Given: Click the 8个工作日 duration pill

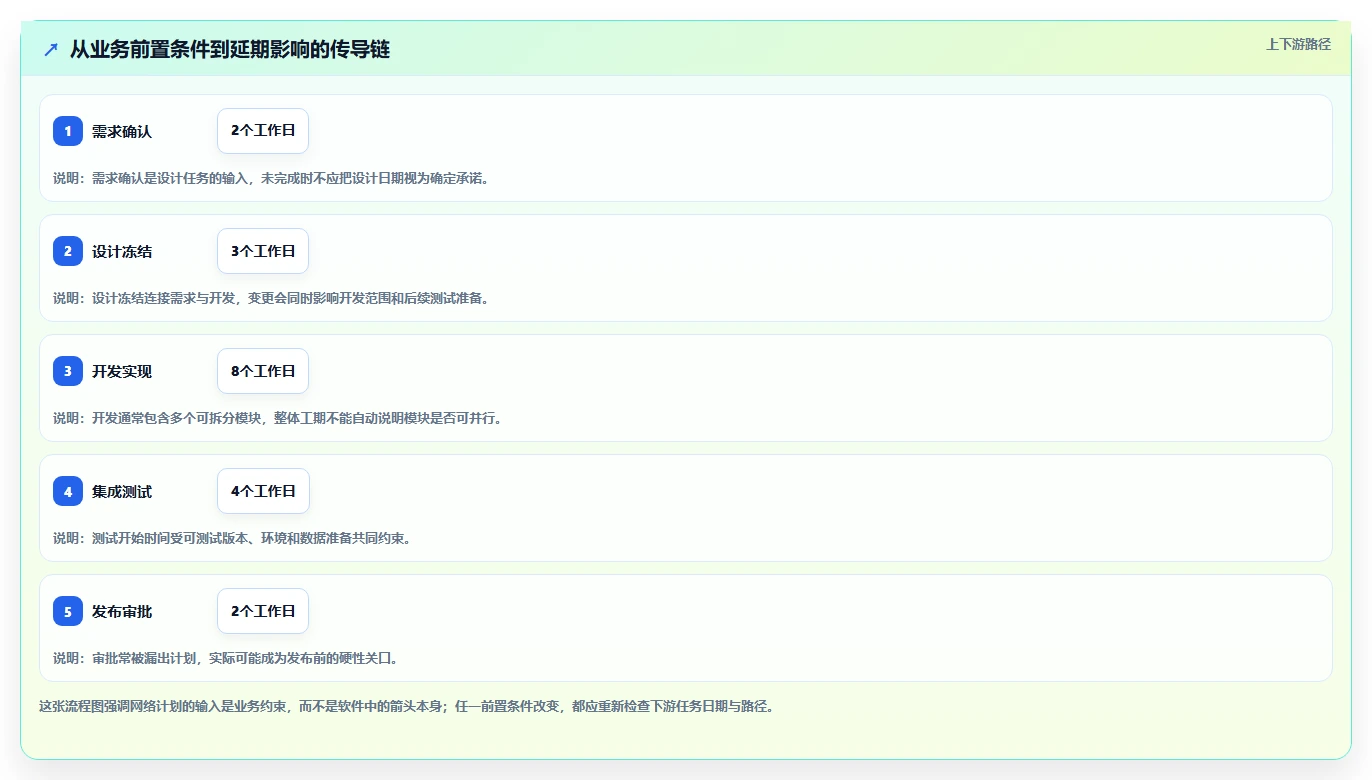Looking at the screenshot, I should click(263, 371).
